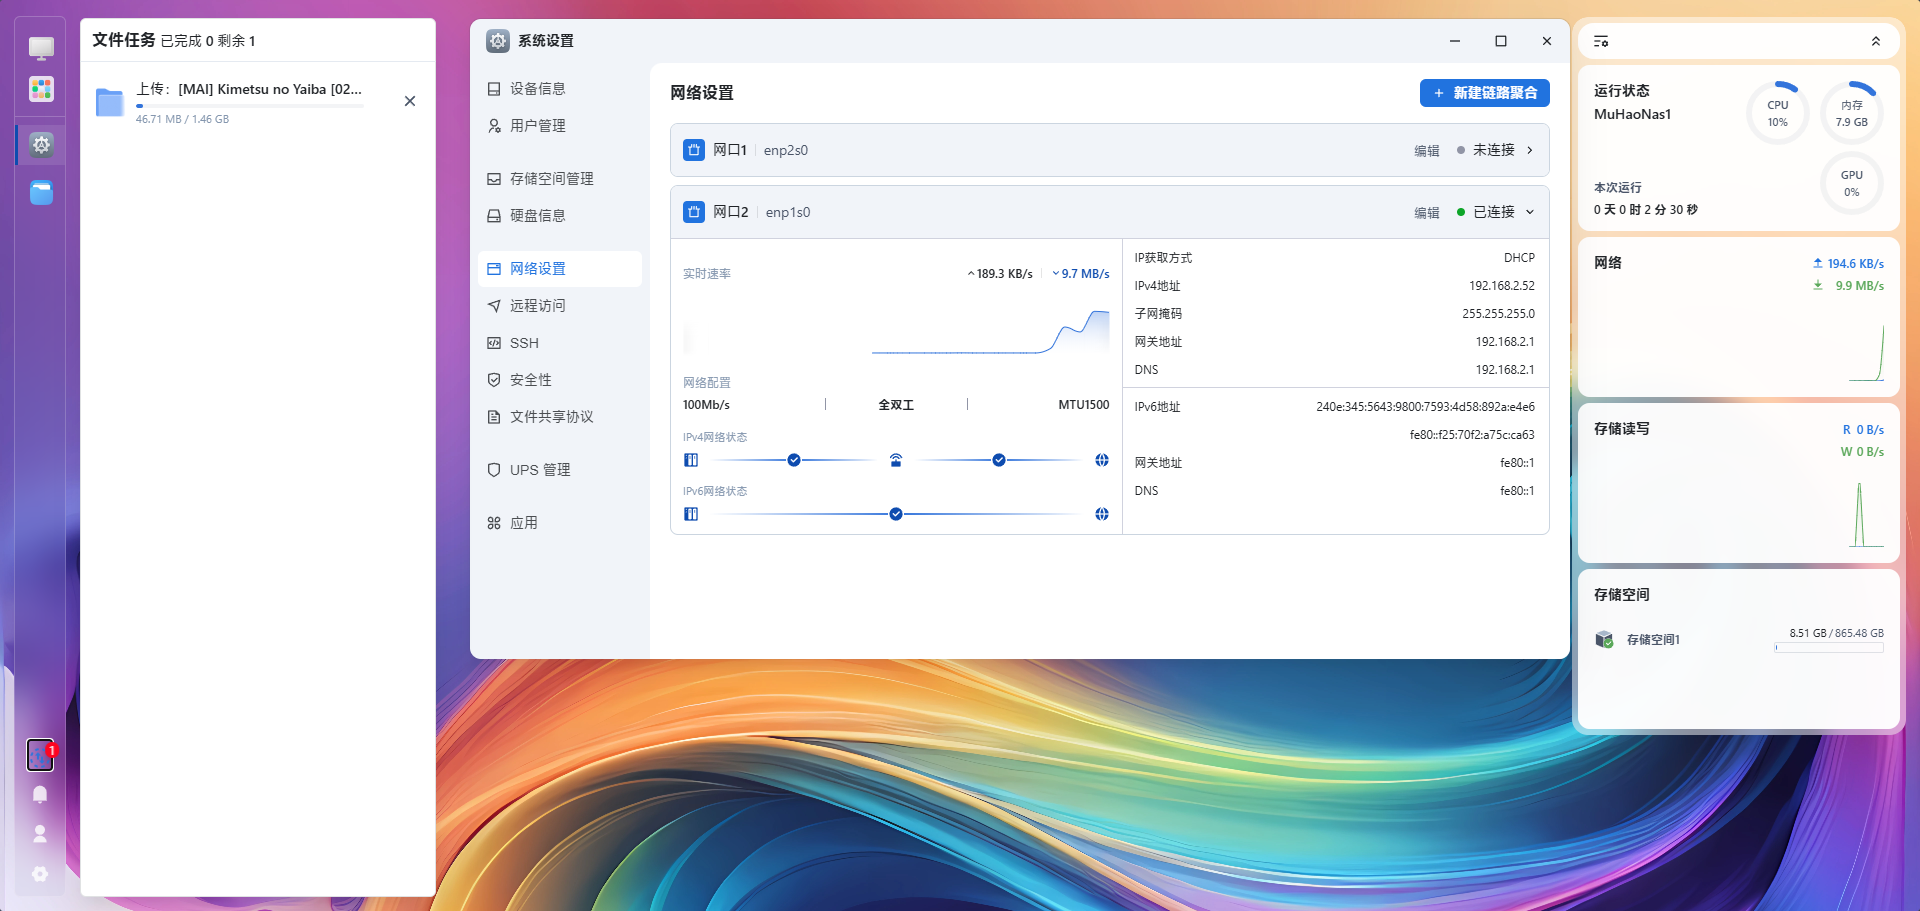The width and height of the screenshot is (1920, 911).
Task: Open the notifications bell in dock
Action: pos(40,794)
